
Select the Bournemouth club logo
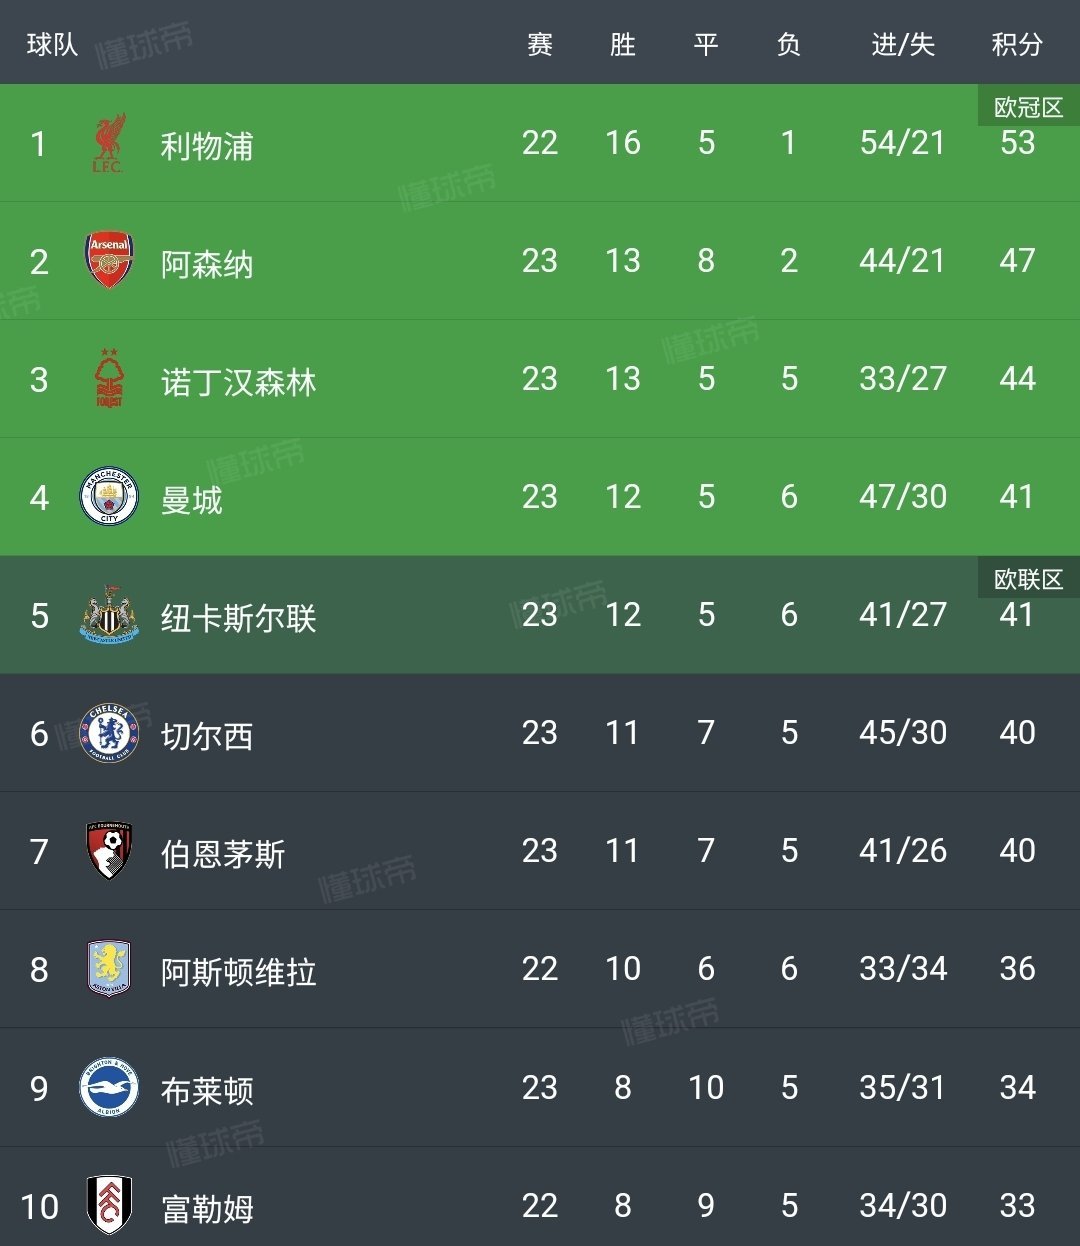coord(109,851)
